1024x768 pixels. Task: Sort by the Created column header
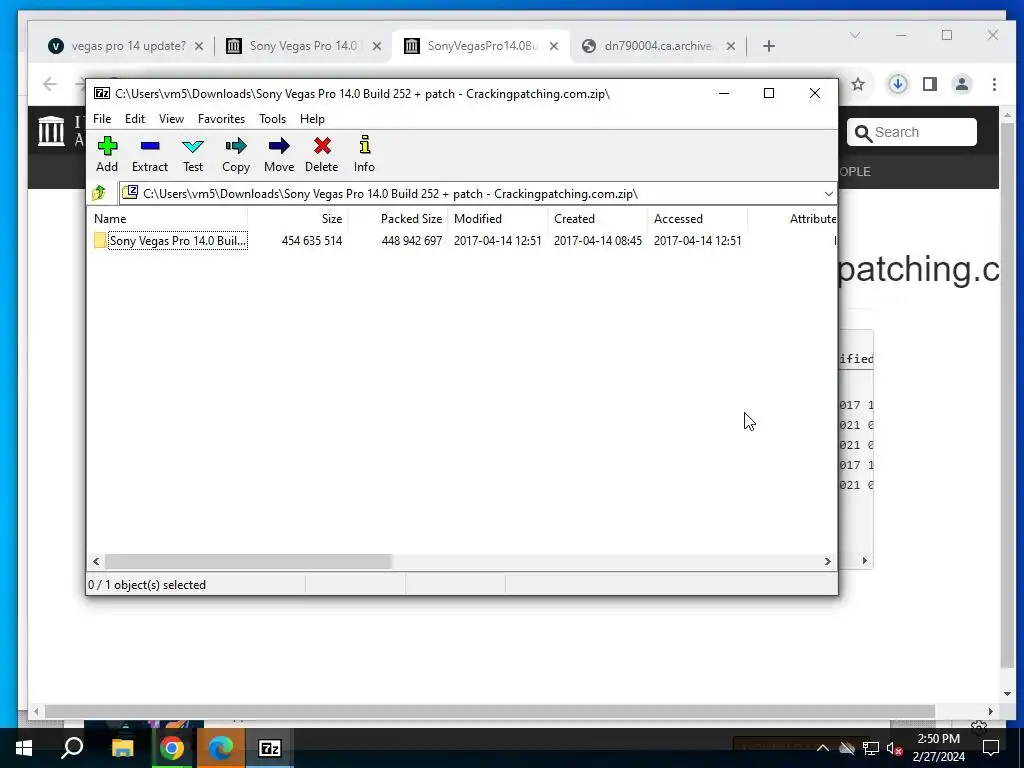(598, 219)
